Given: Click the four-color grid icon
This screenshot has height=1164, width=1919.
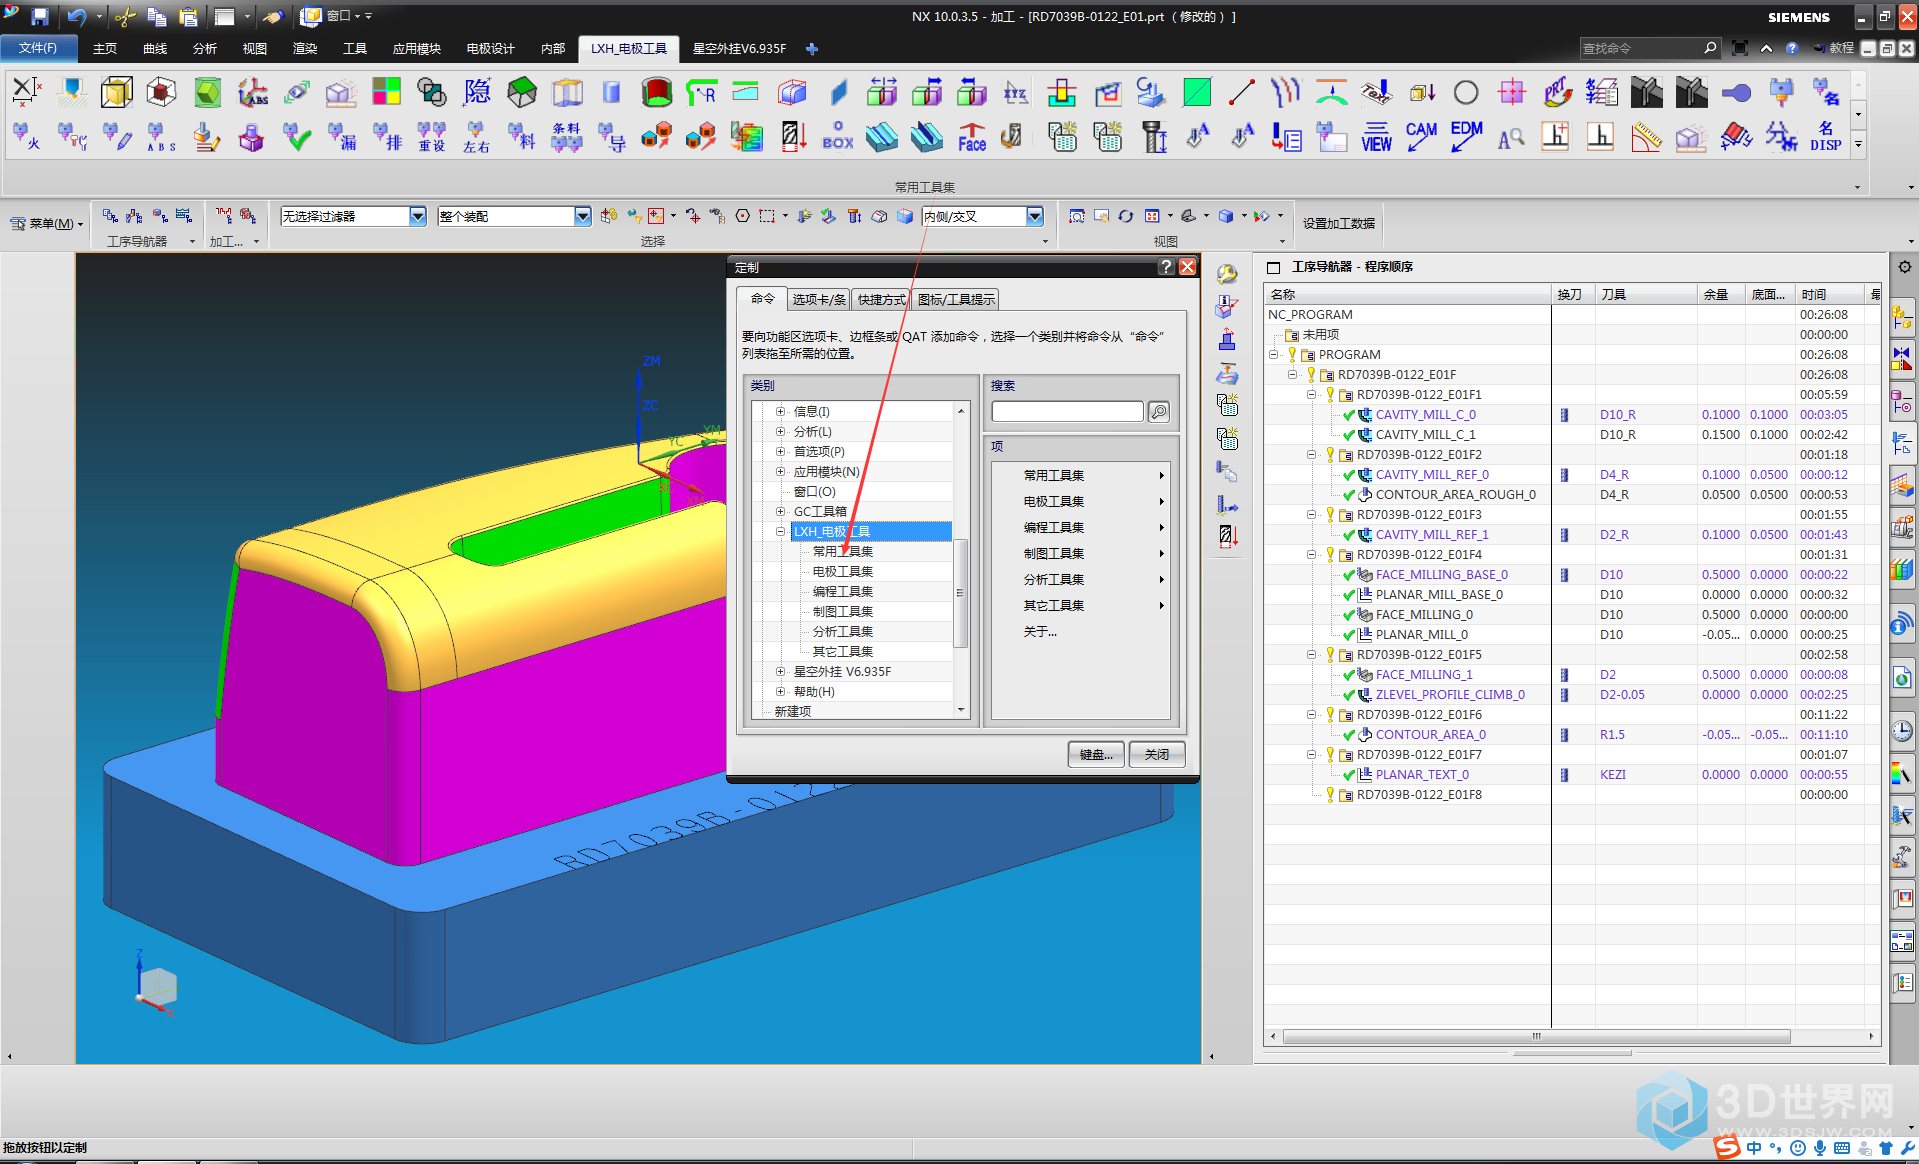Looking at the screenshot, I should click(386, 93).
